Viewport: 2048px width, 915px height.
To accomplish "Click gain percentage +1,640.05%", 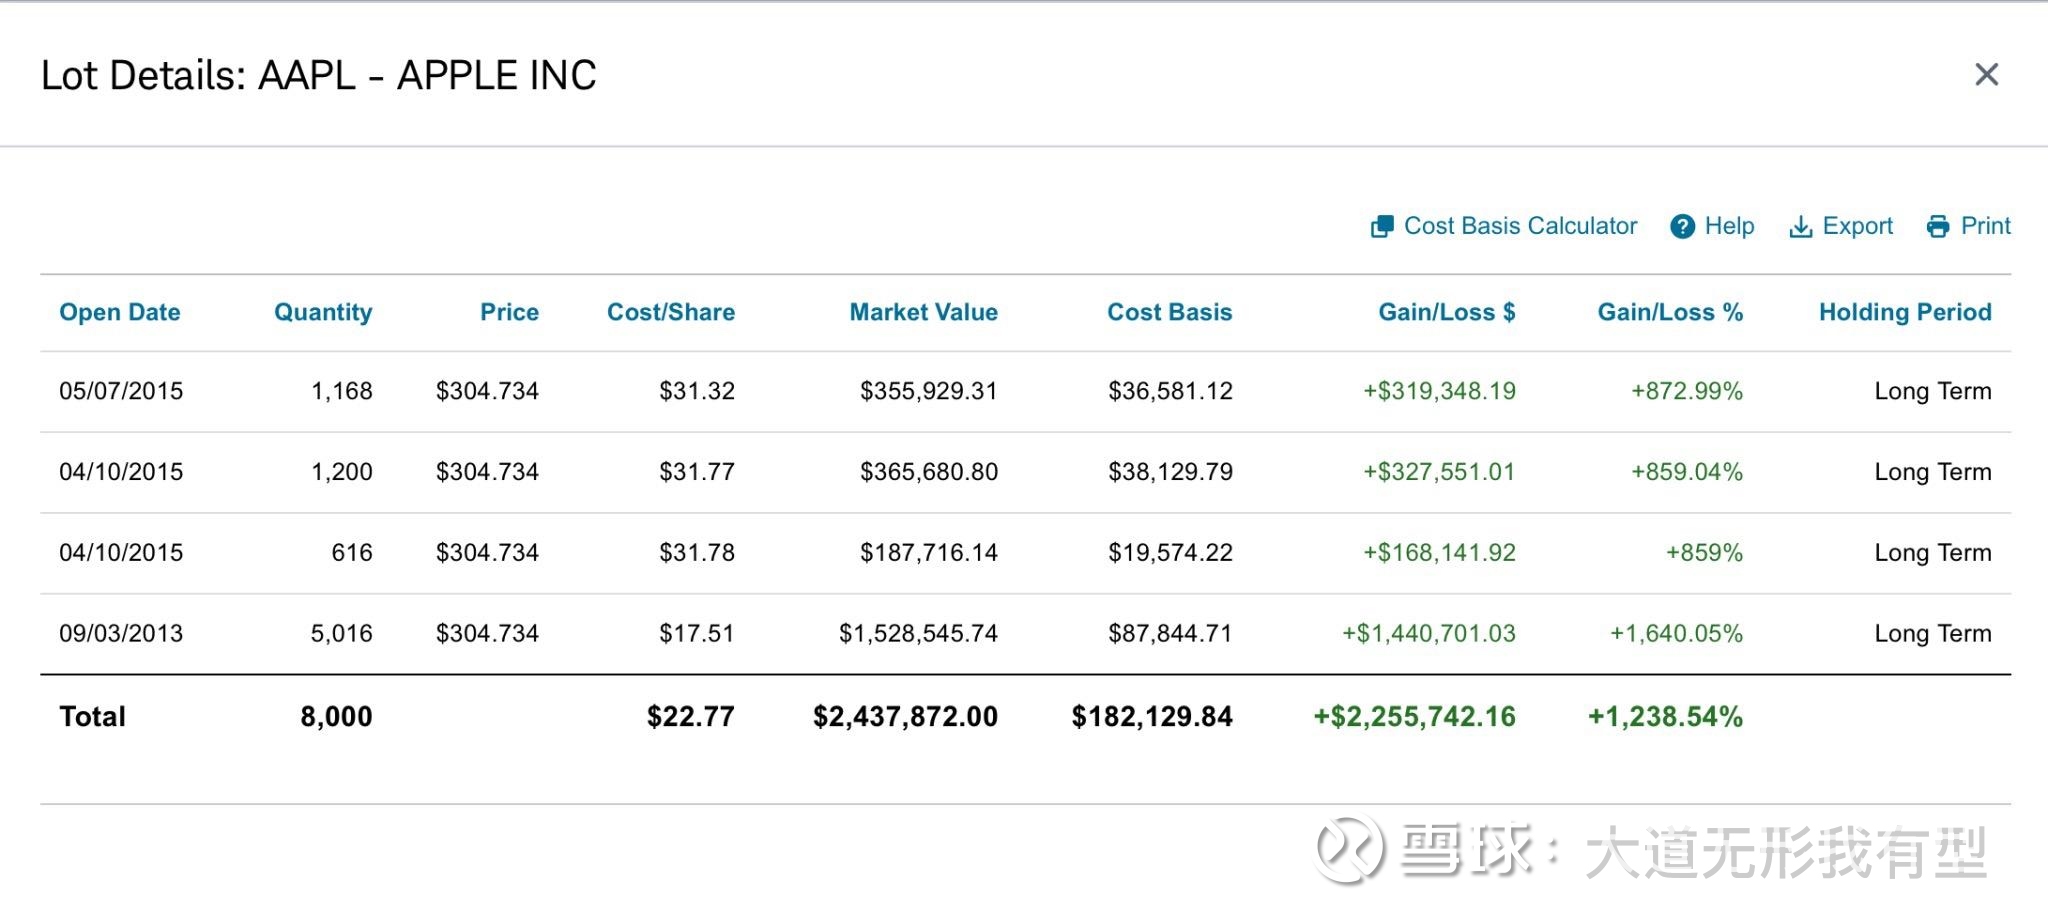I will pyautogui.click(x=1676, y=633).
